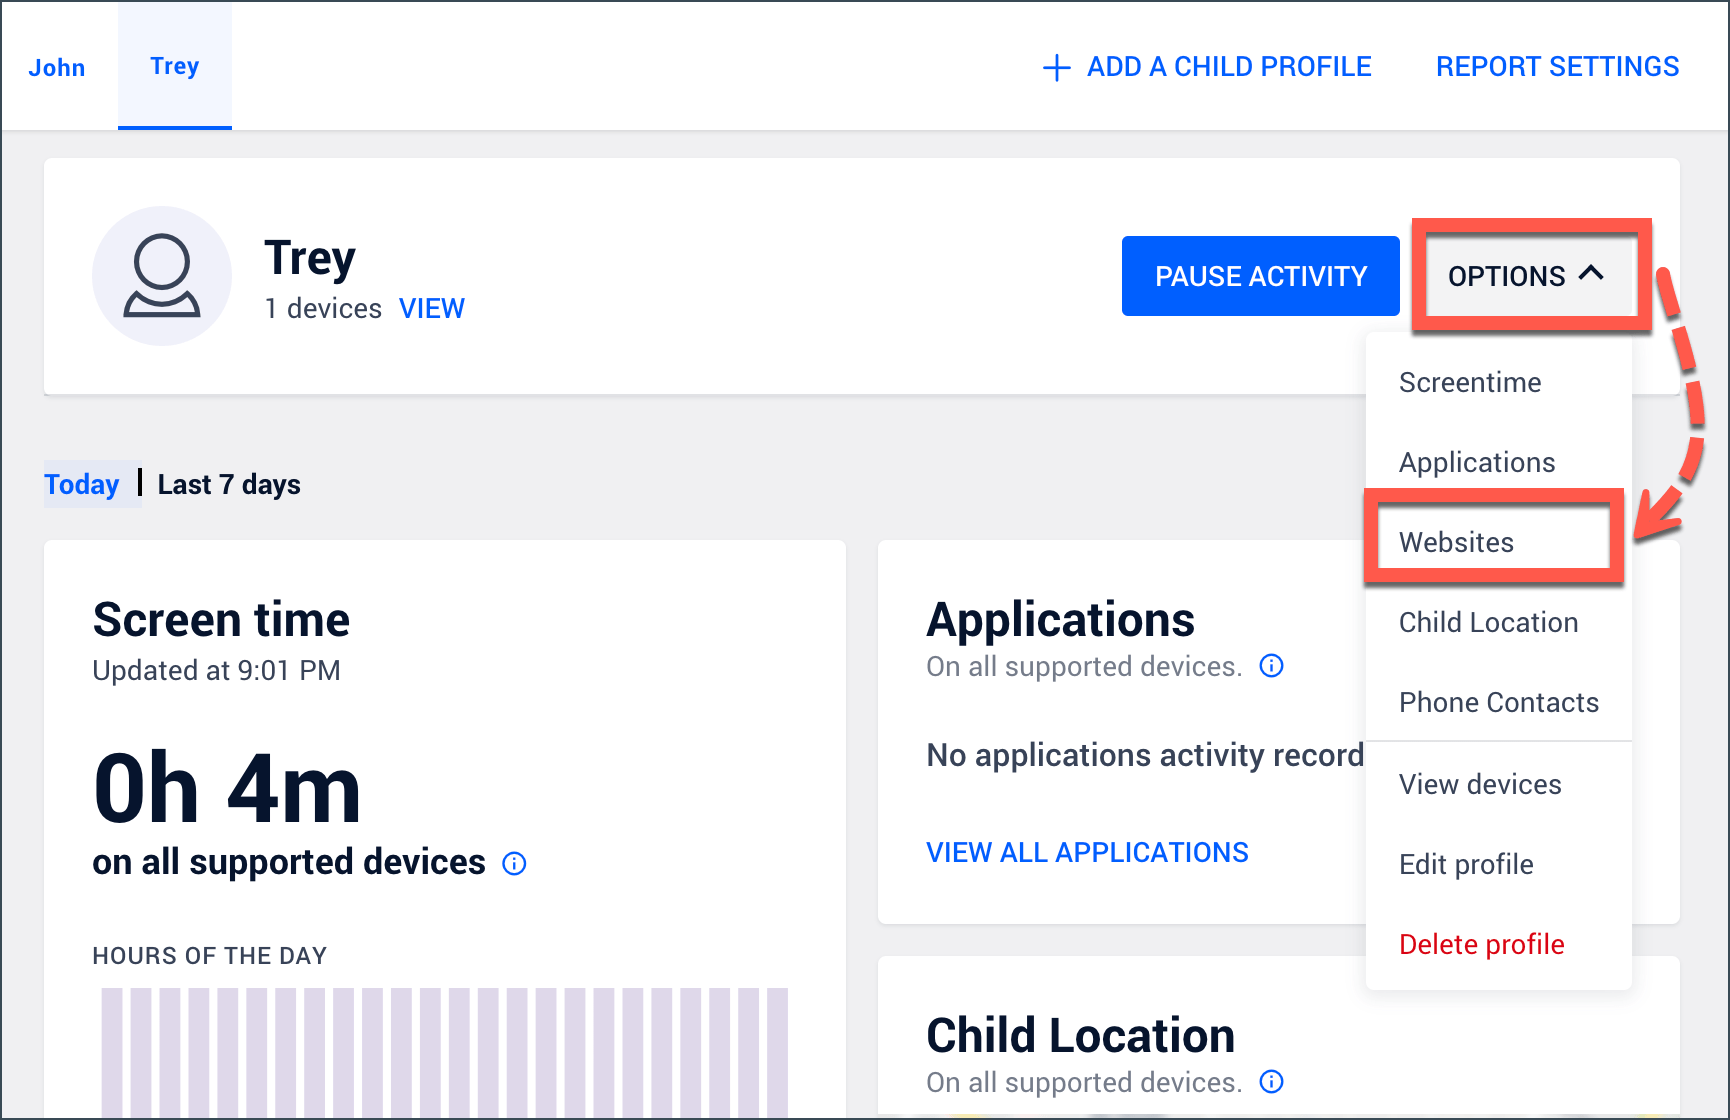The width and height of the screenshot is (1730, 1120).
Task: Choose Child Location menu item
Action: tap(1488, 622)
